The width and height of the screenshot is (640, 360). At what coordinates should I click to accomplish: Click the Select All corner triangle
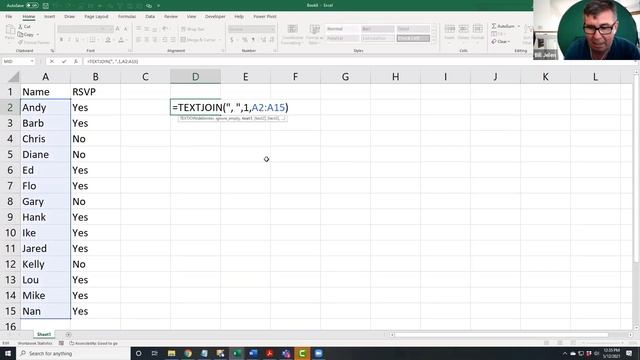pyautogui.click(x=13, y=77)
